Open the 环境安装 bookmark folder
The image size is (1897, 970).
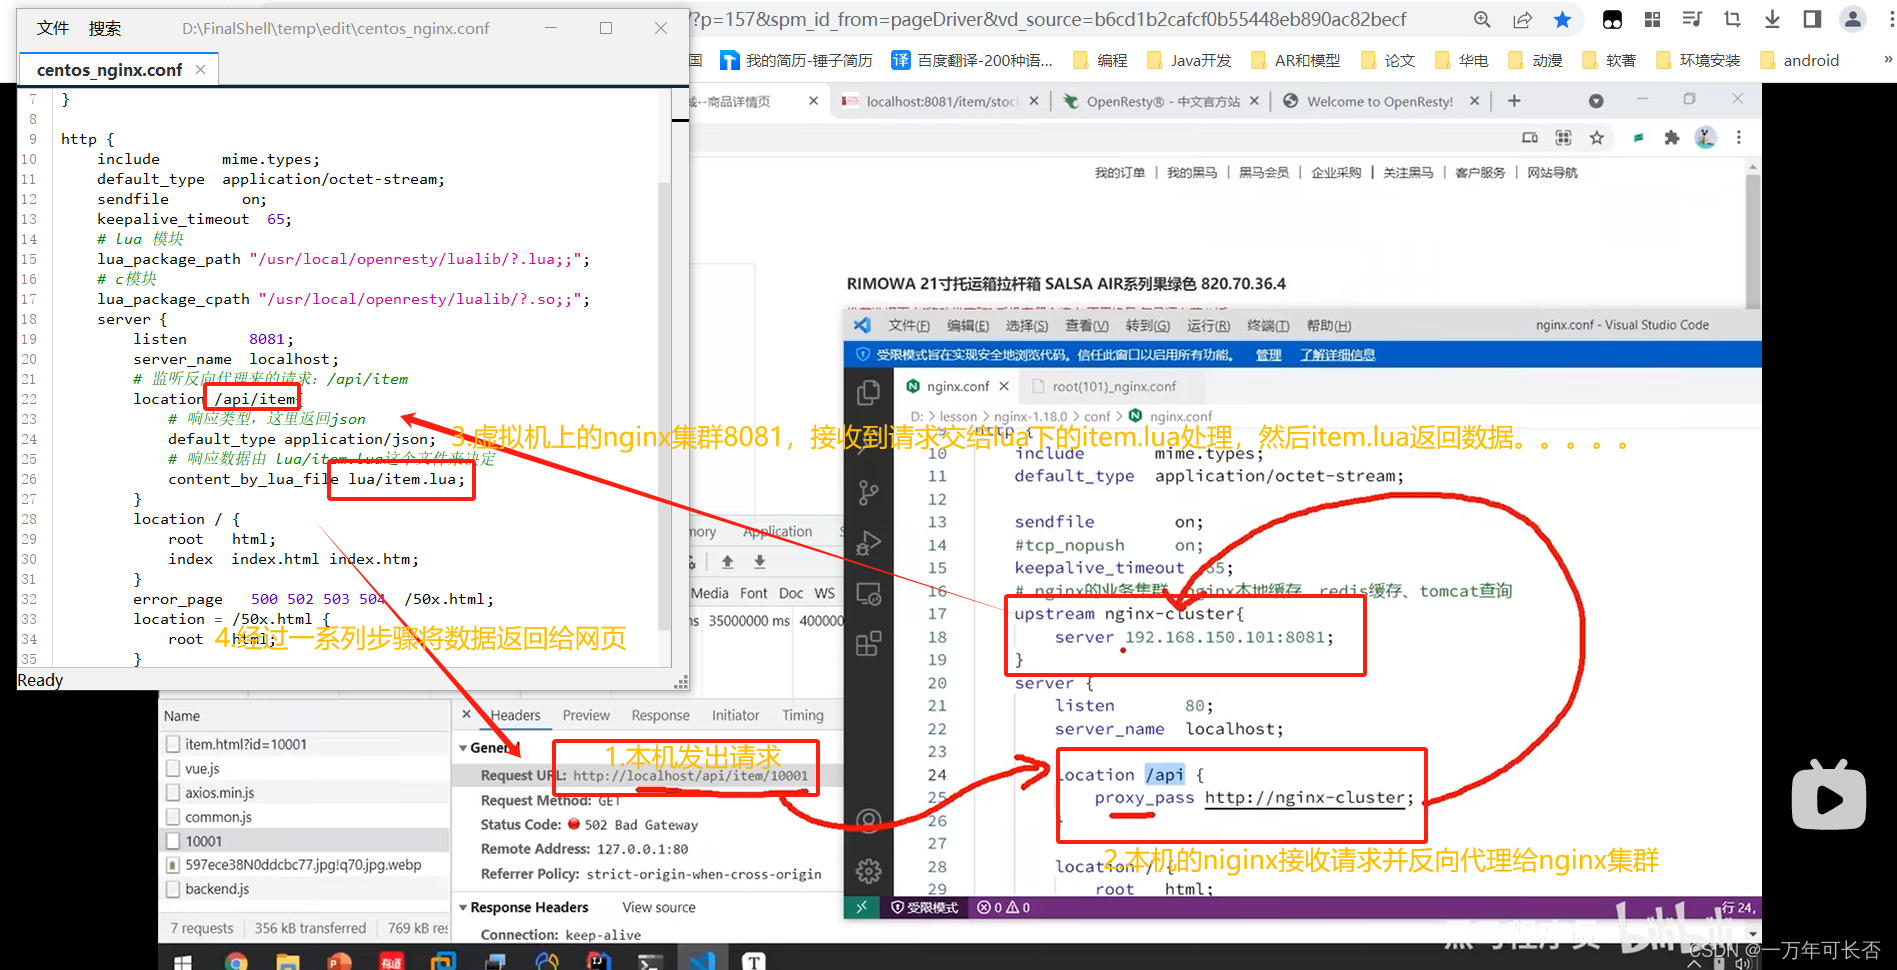[x=1698, y=60]
